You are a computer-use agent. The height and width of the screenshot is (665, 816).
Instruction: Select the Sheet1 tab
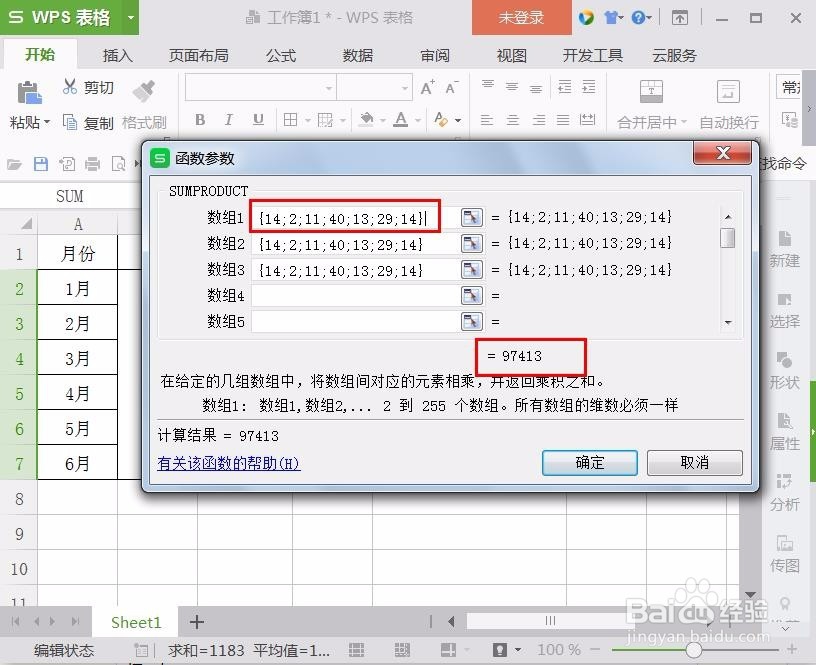click(x=136, y=622)
